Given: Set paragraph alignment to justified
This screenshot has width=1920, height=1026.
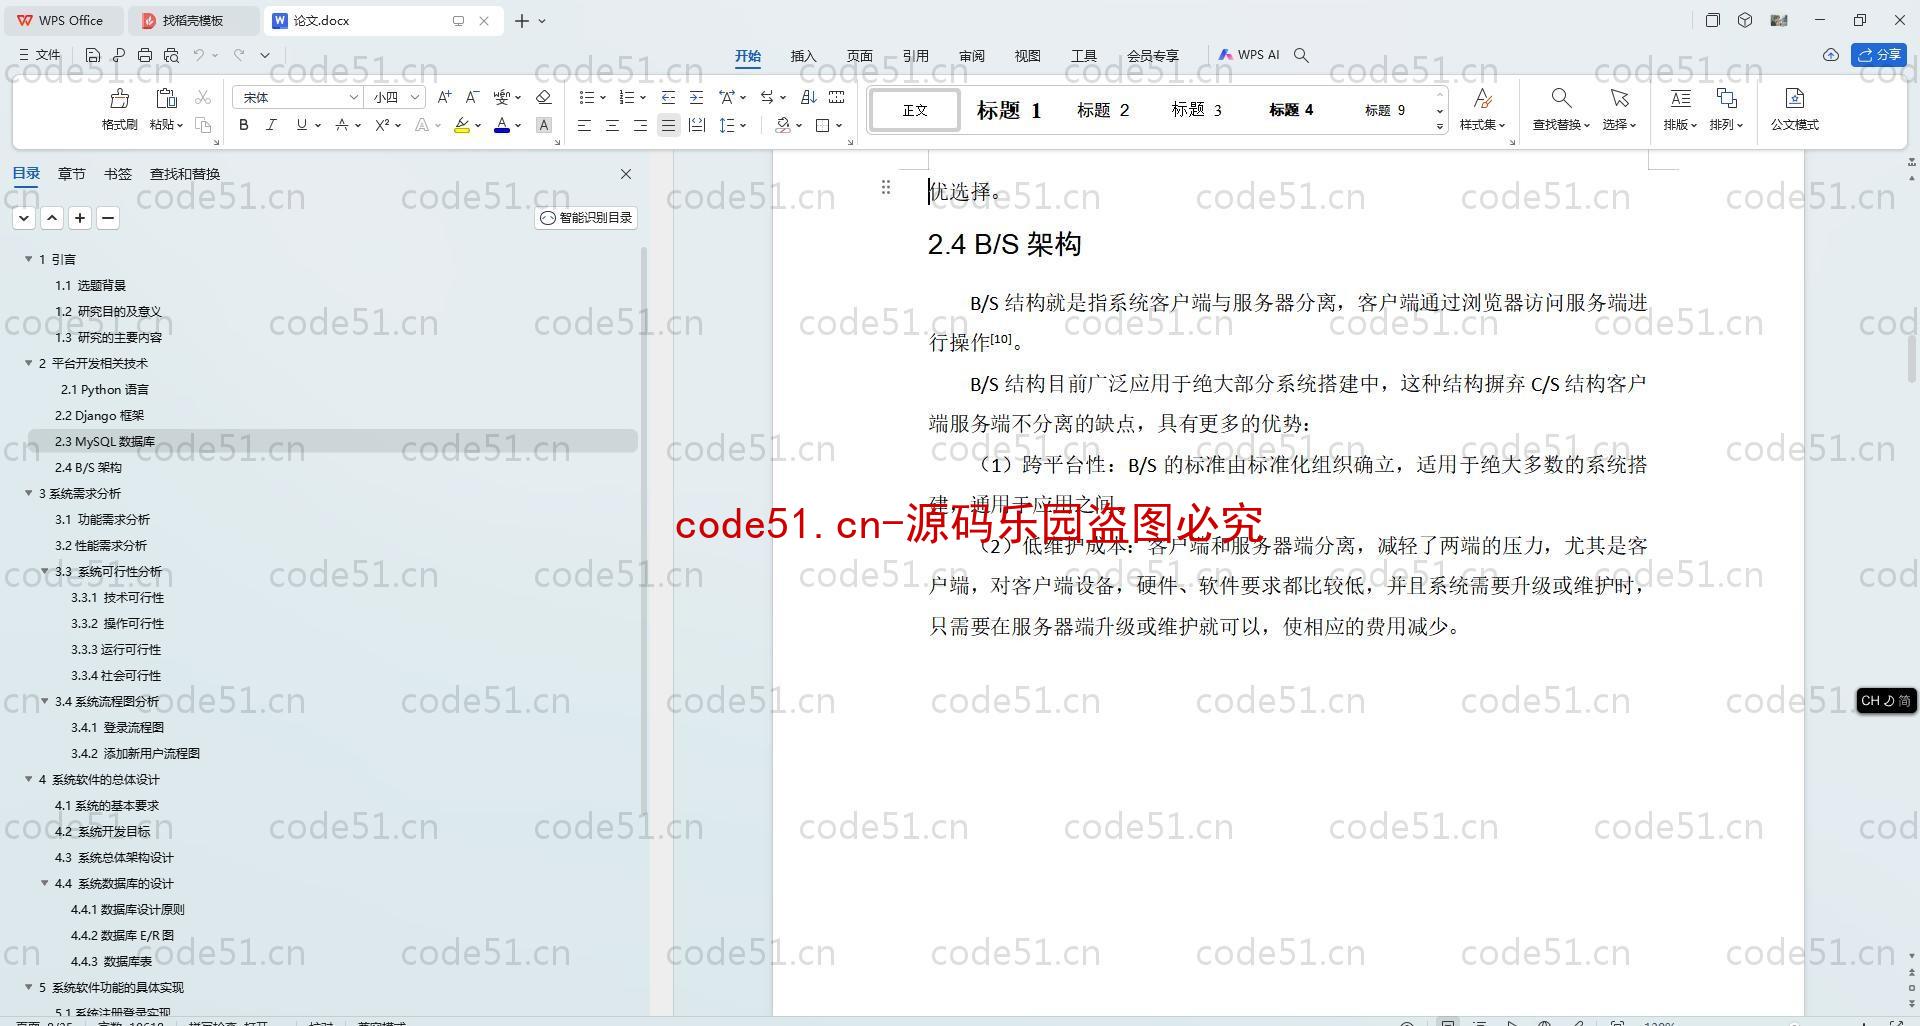Looking at the screenshot, I should point(668,125).
